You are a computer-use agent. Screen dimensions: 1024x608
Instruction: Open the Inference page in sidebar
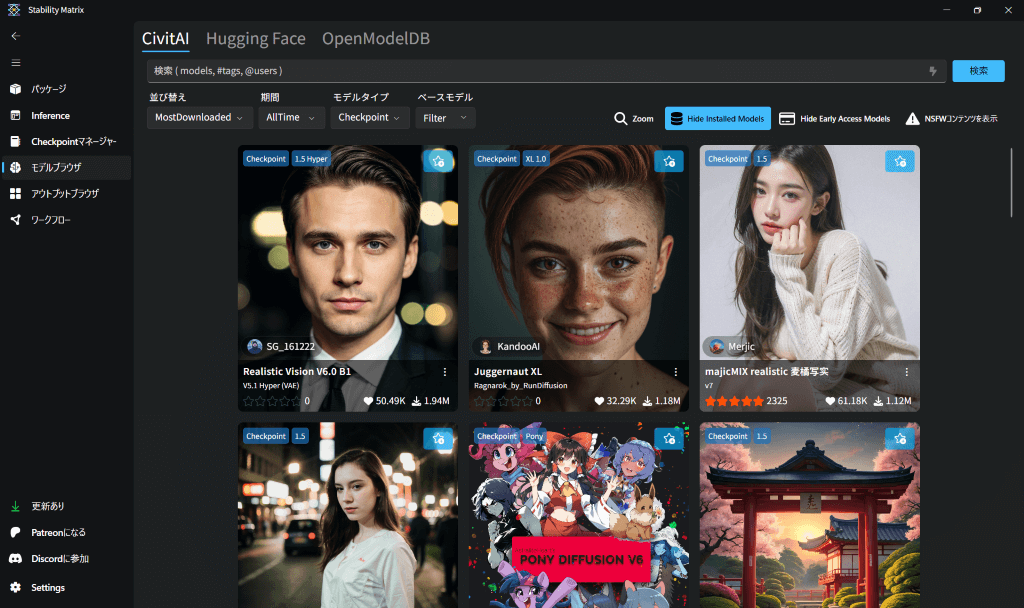(50, 115)
